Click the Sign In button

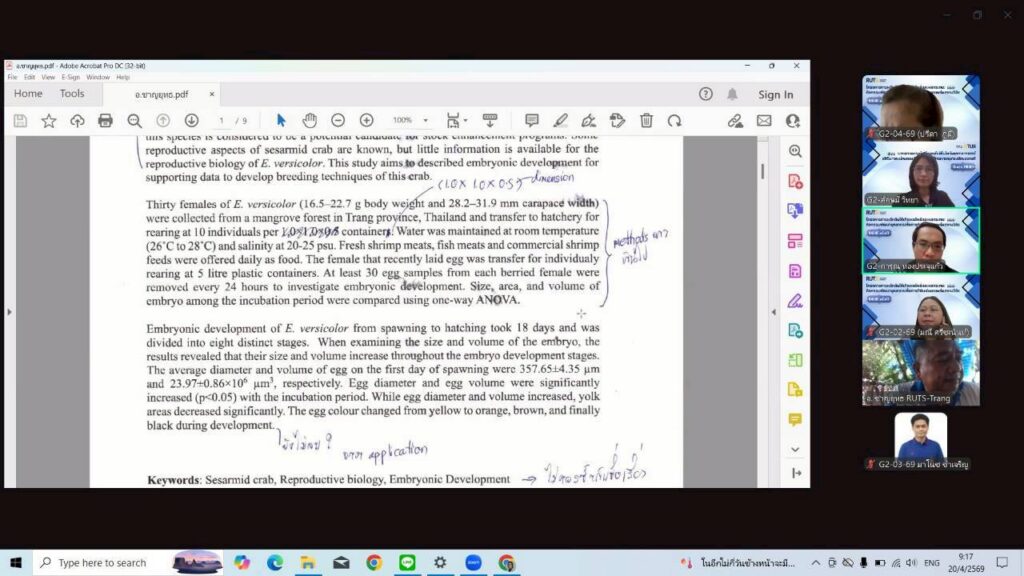click(775, 94)
